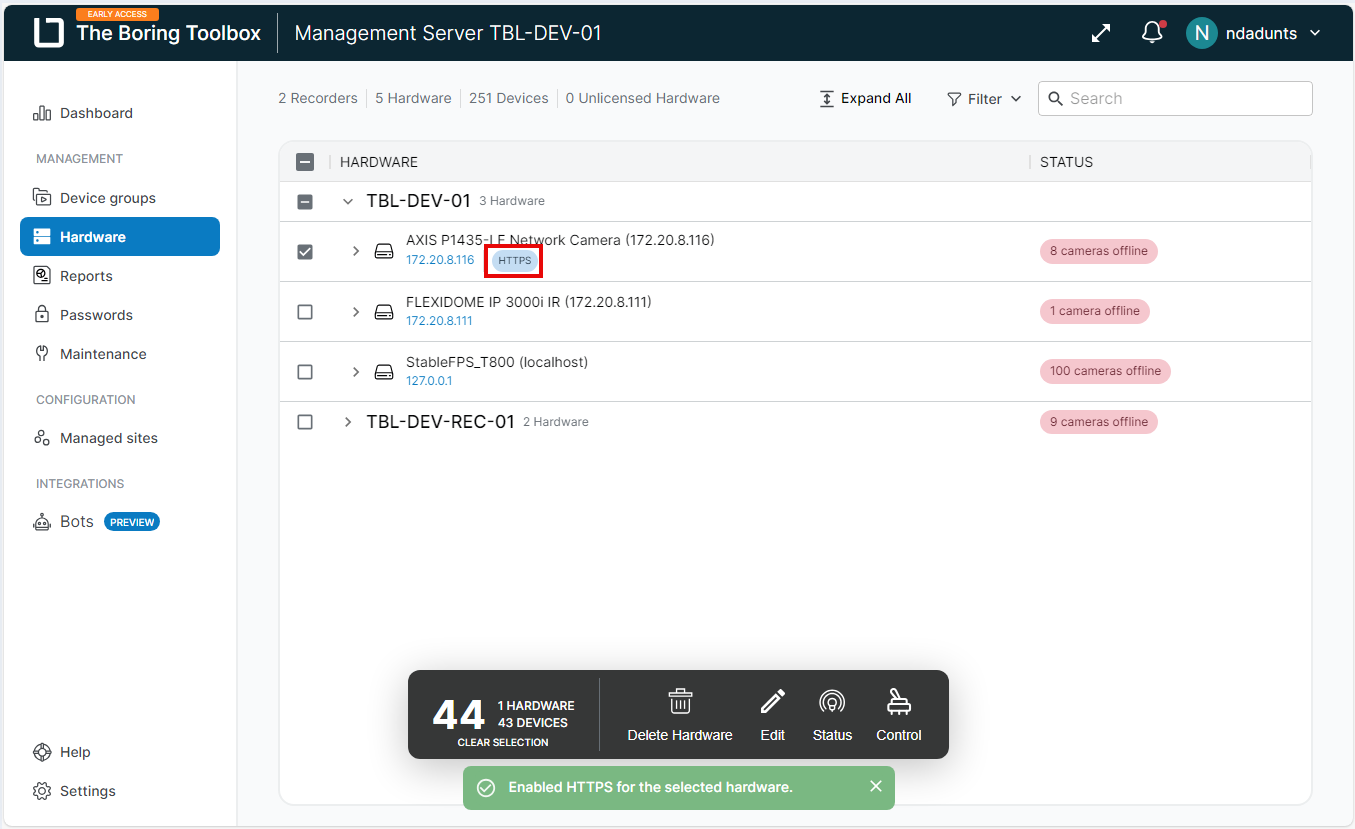This screenshot has width=1355, height=829.
Task: Open the notifications bell
Action: point(1152,33)
